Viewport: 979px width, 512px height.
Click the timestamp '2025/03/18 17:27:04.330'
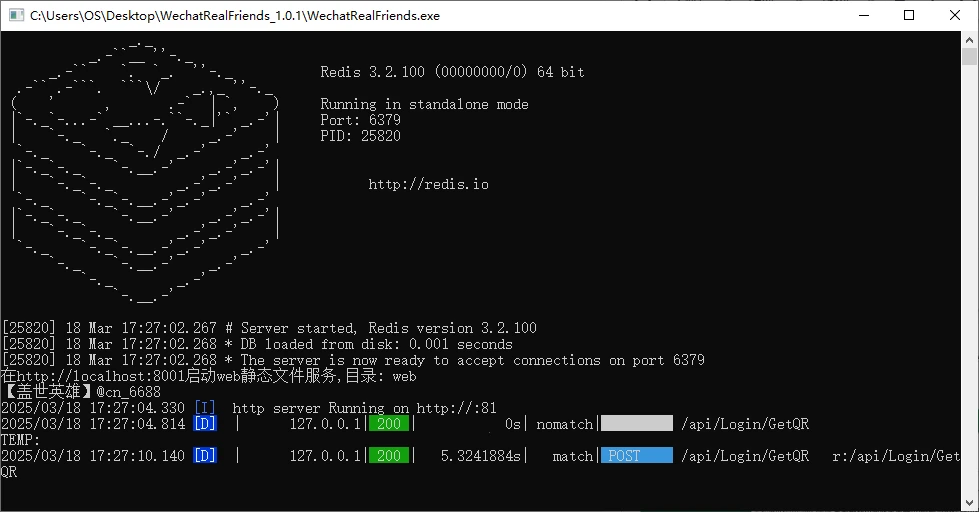(93, 408)
